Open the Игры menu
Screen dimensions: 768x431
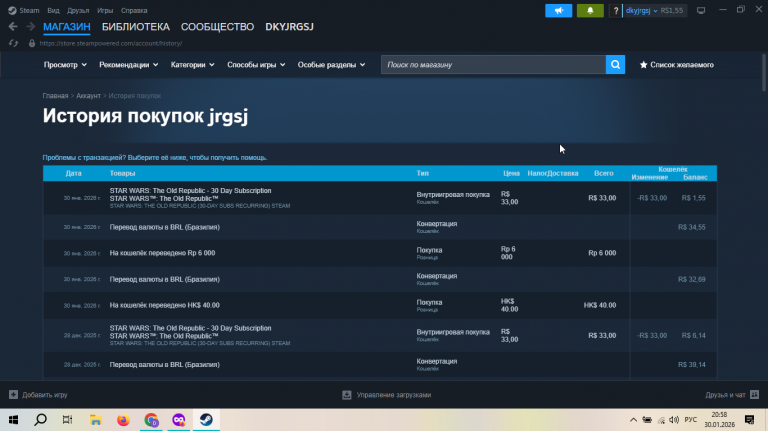[105, 10]
